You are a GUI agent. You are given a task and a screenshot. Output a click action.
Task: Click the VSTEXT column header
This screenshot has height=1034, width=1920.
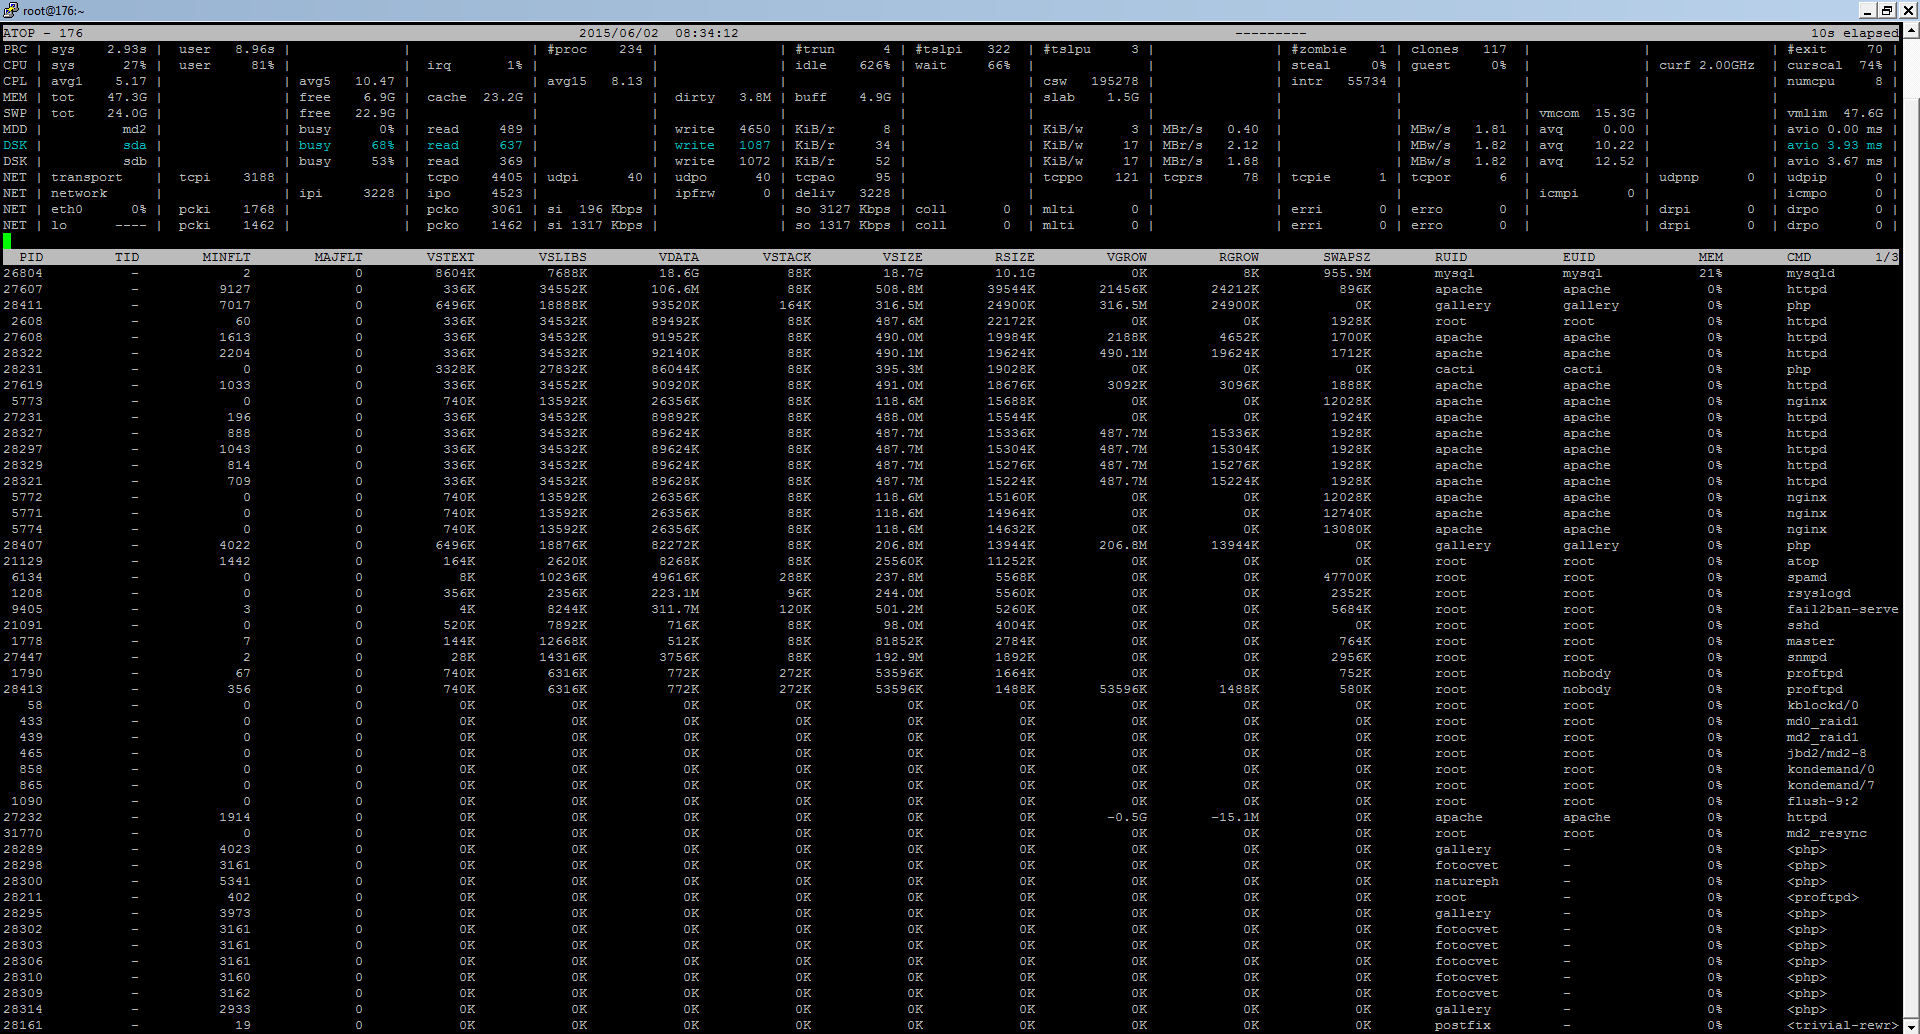451,257
